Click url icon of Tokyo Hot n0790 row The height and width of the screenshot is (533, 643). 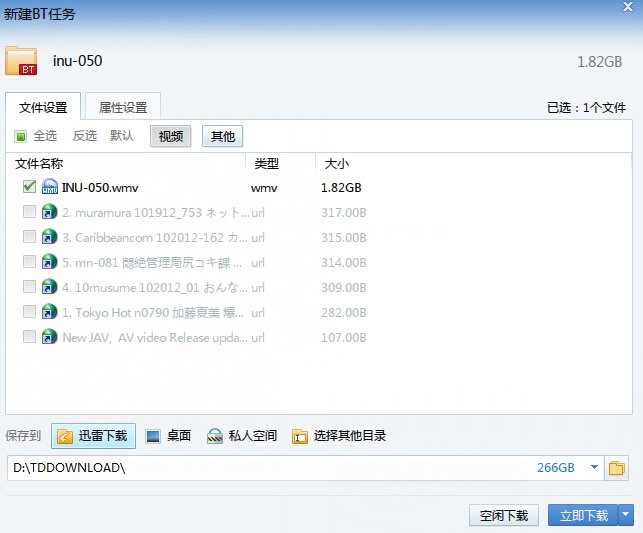(50, 312)
